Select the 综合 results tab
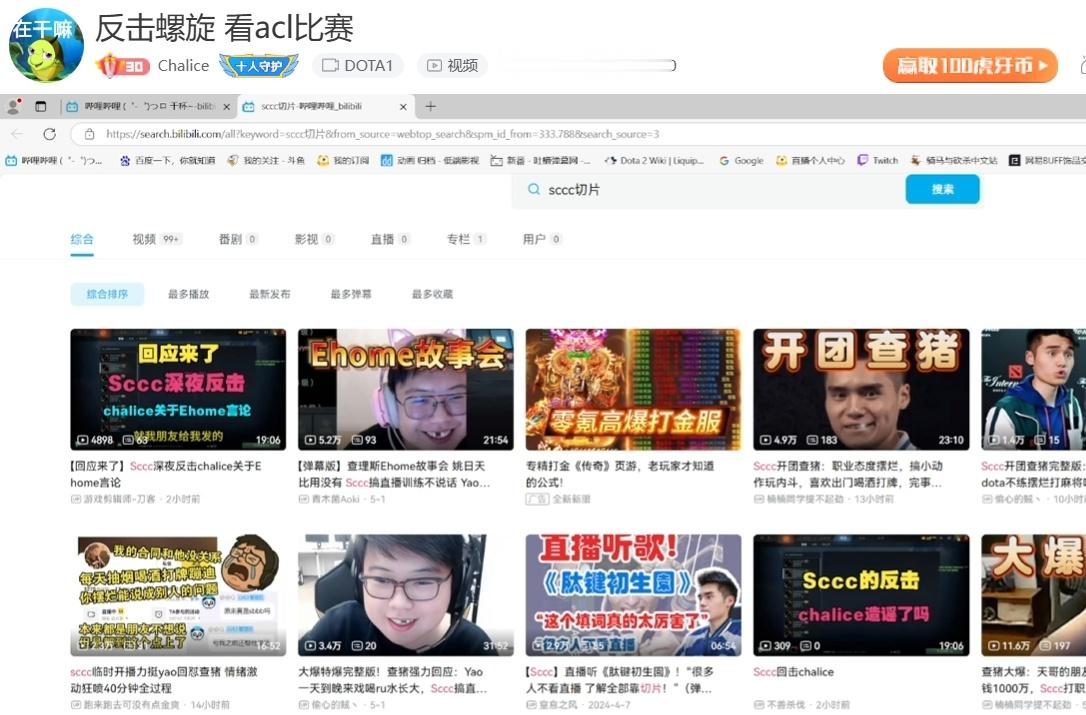 (x=82, y=239)
